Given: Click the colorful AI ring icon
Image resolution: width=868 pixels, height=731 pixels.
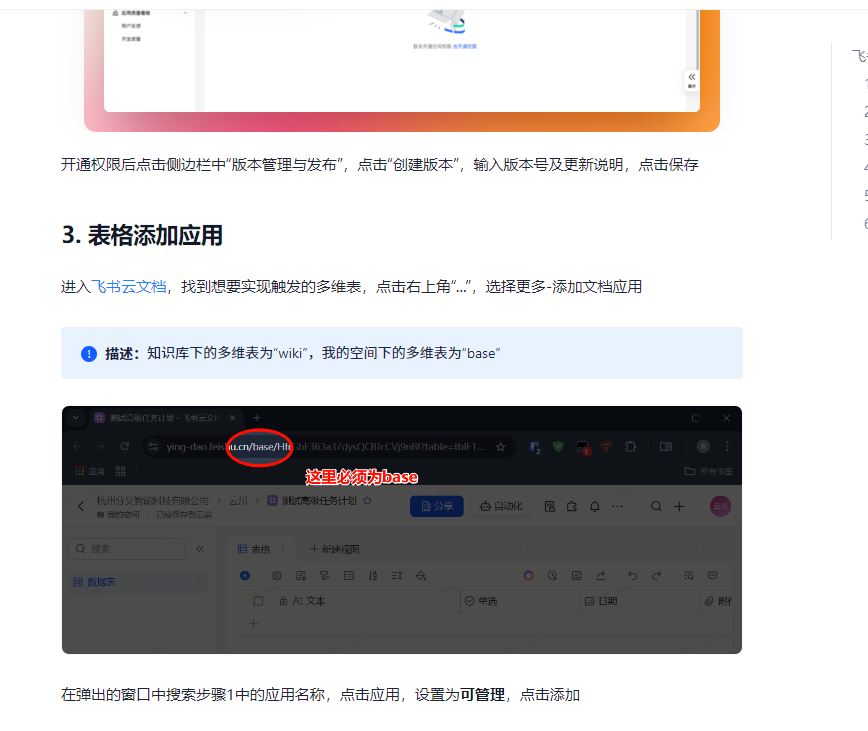Looking at the screenshot, I should 528,576.
